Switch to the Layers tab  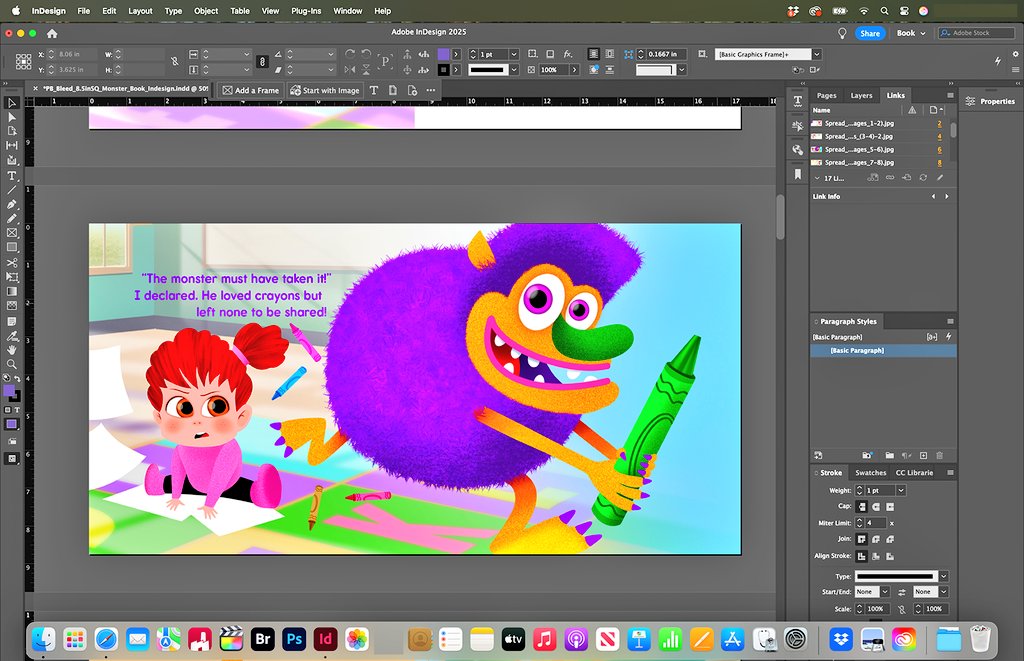861,95
